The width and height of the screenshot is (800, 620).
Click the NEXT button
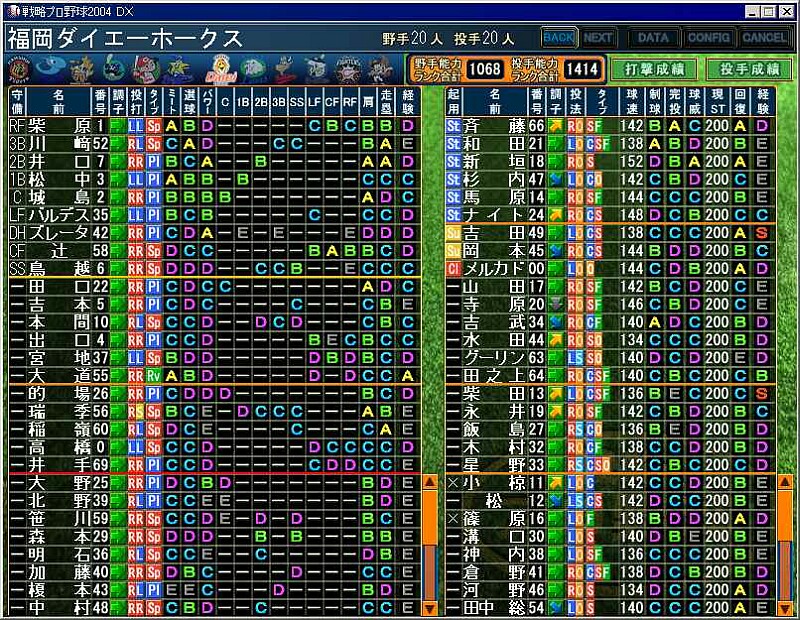pos(597,38)
